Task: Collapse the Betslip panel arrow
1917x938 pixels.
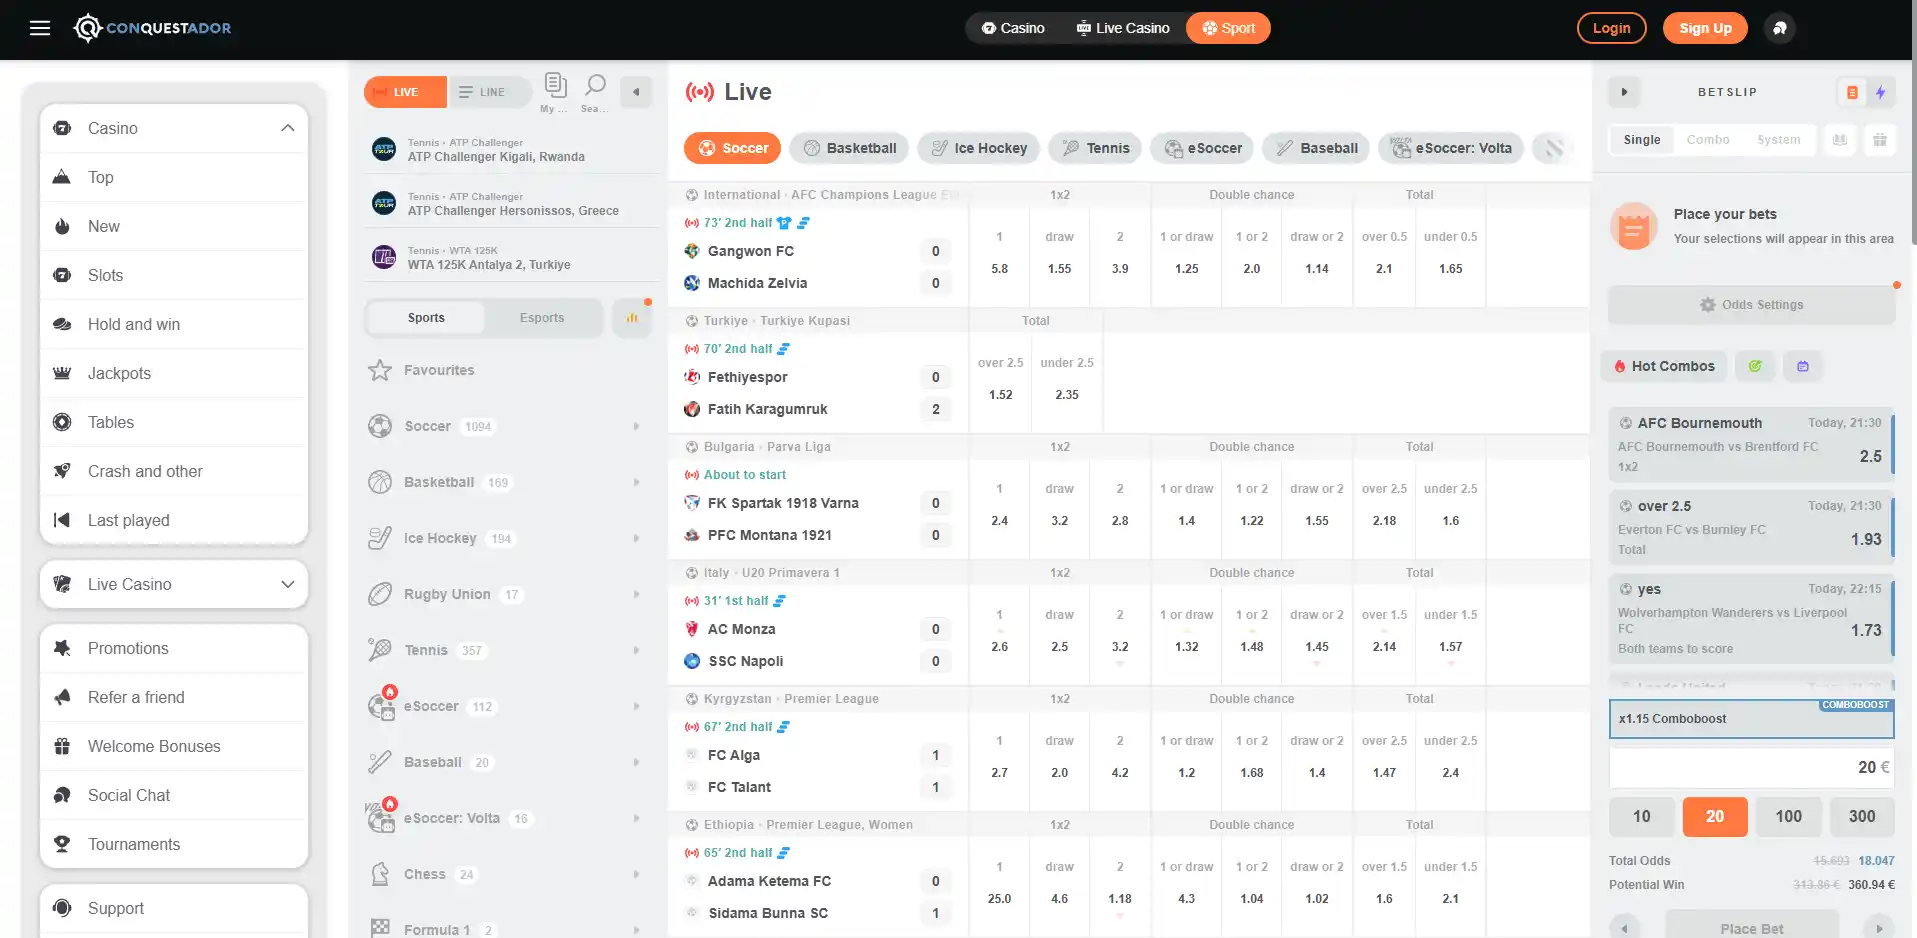Action: click(1624, 92)
